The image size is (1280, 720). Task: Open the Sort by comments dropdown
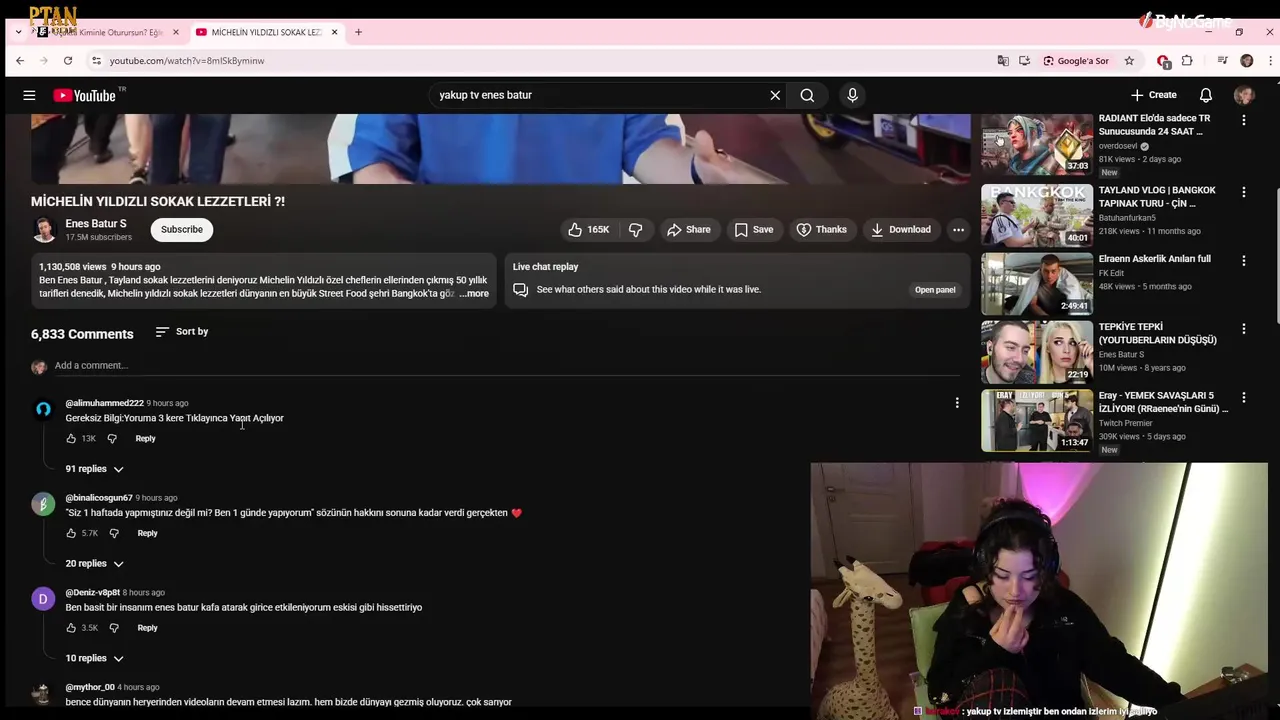coord(182,332)
